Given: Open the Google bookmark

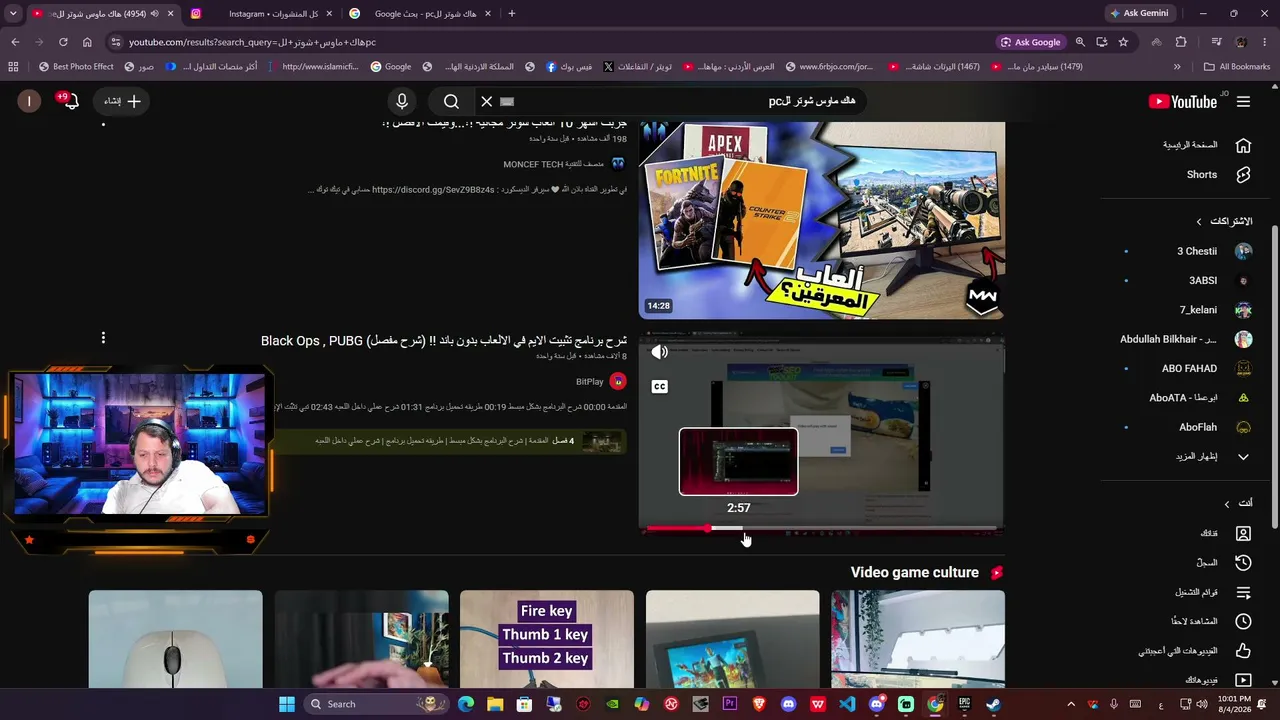Looking at the screenshot, I should [x=391, y=67].
